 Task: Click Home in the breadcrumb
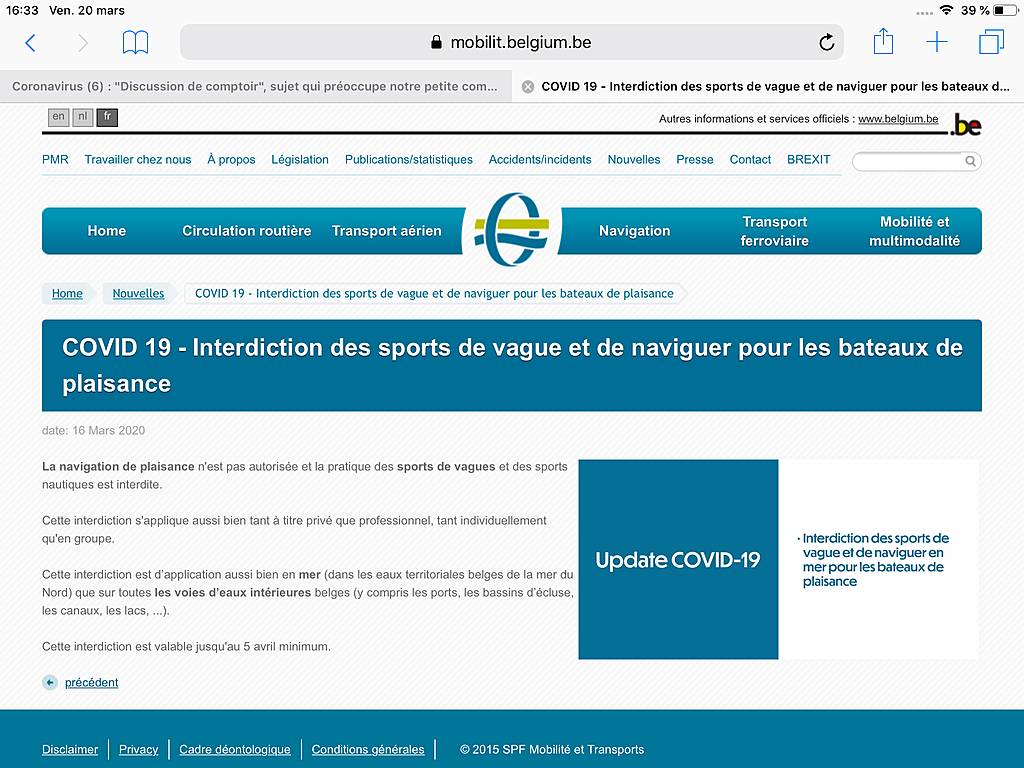click(67, 293)
